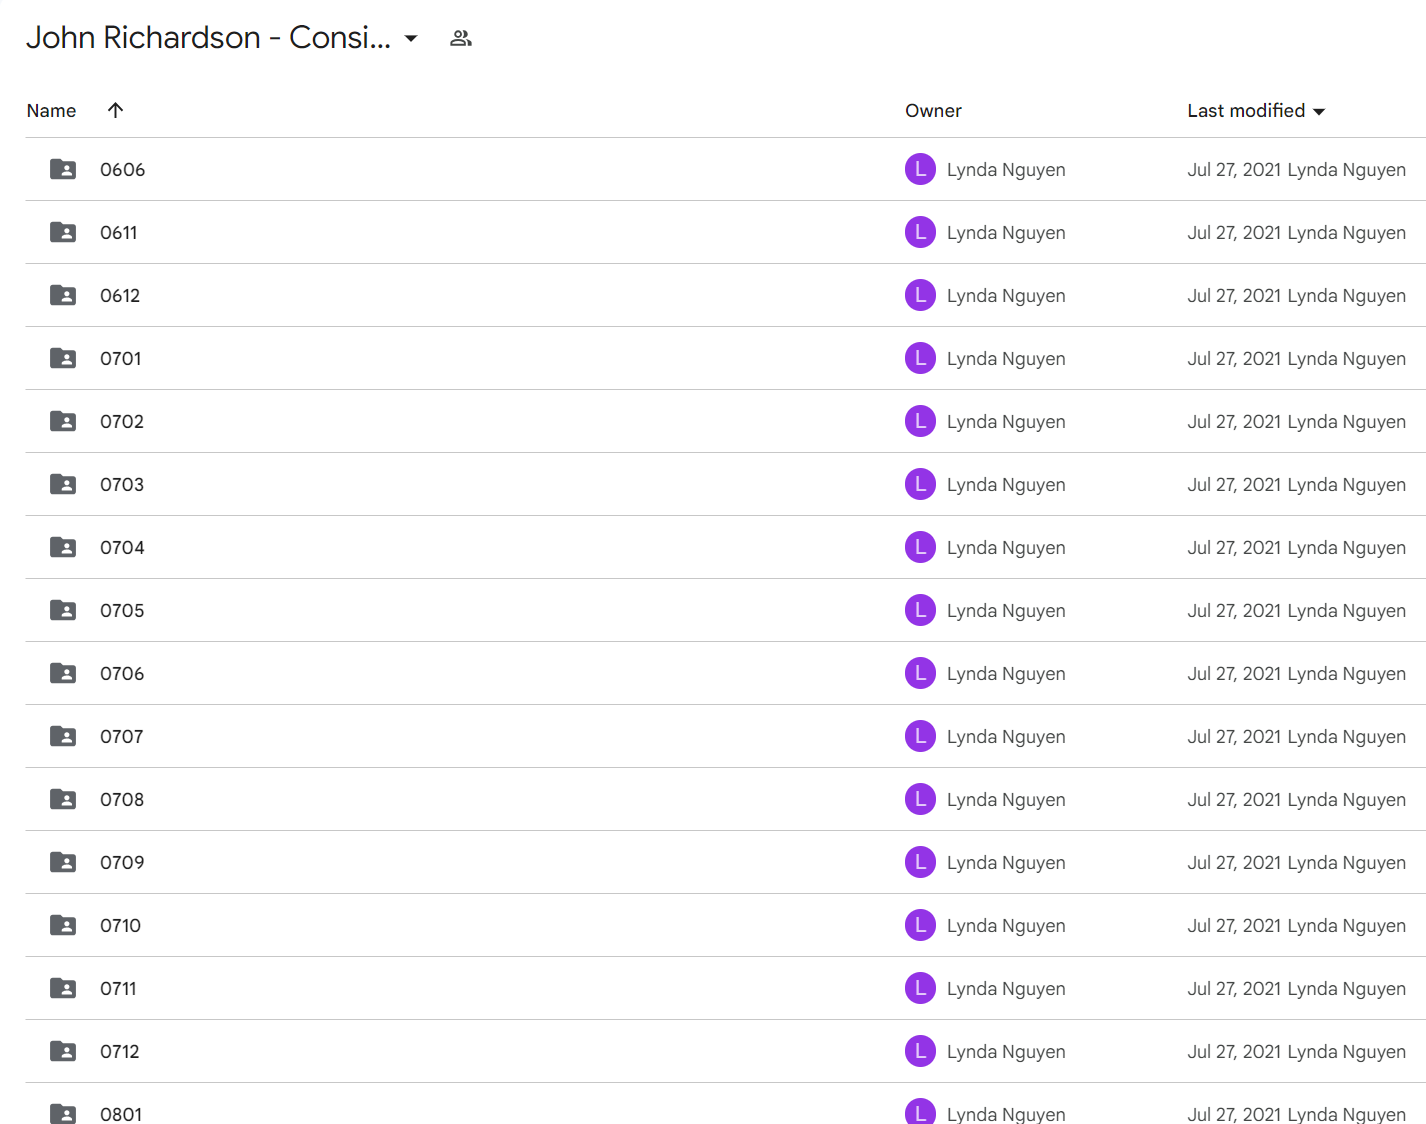Viewport: 1426px width, 1124px height.
Task: Select the folder name 0706
Action: [x=122, y=674]
